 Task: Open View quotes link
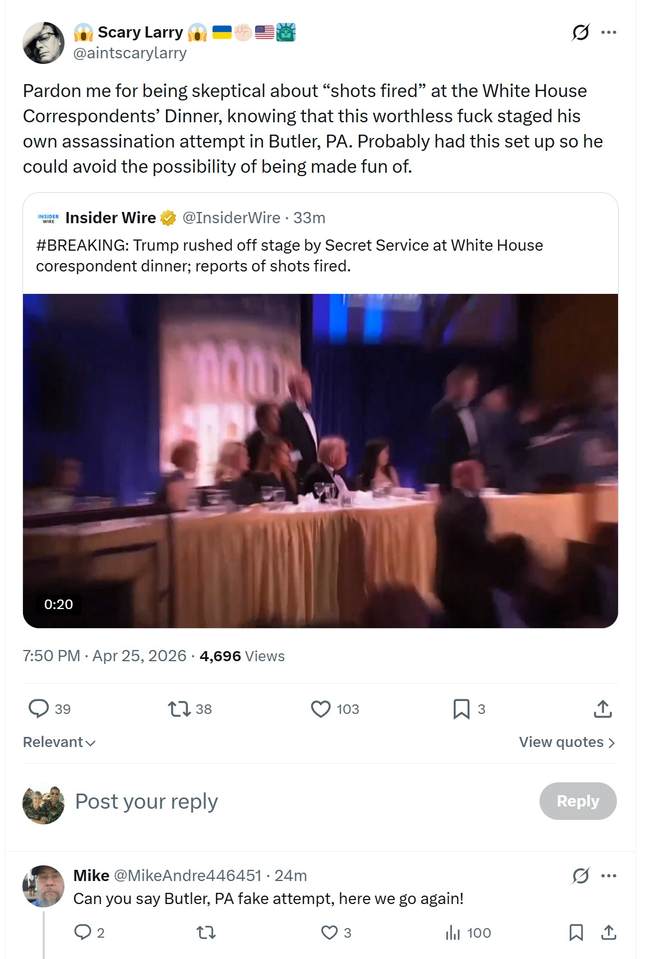click(x=566, y=742)
